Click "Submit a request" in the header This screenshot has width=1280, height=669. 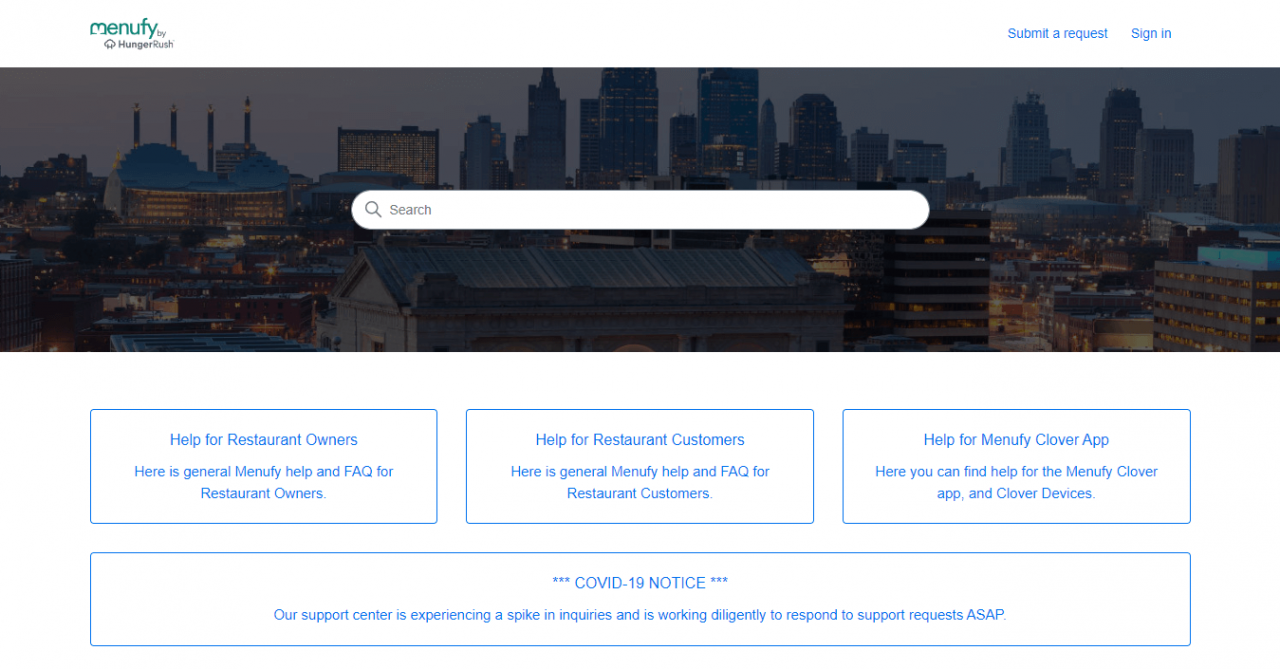click(1057, 33)
